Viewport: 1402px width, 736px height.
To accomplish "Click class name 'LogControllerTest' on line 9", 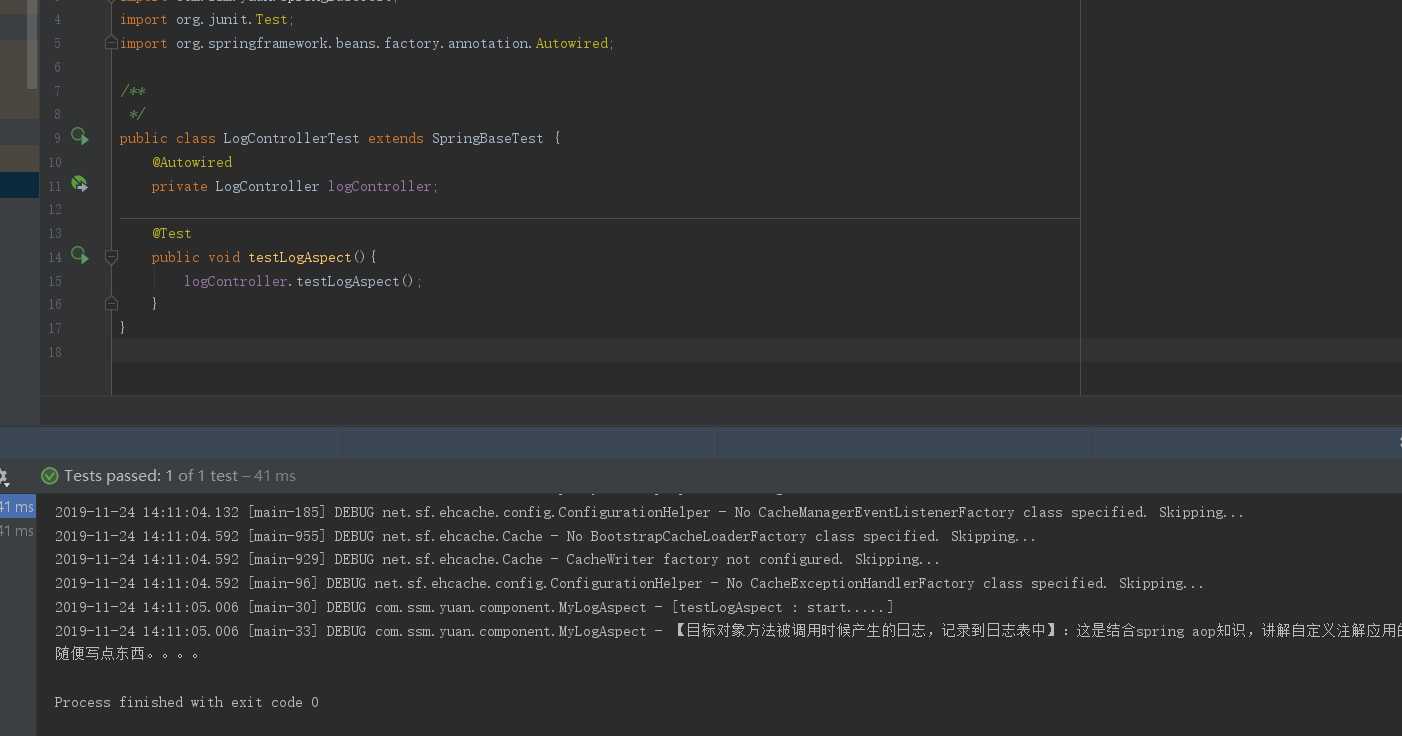I will [x=291, y=138].
